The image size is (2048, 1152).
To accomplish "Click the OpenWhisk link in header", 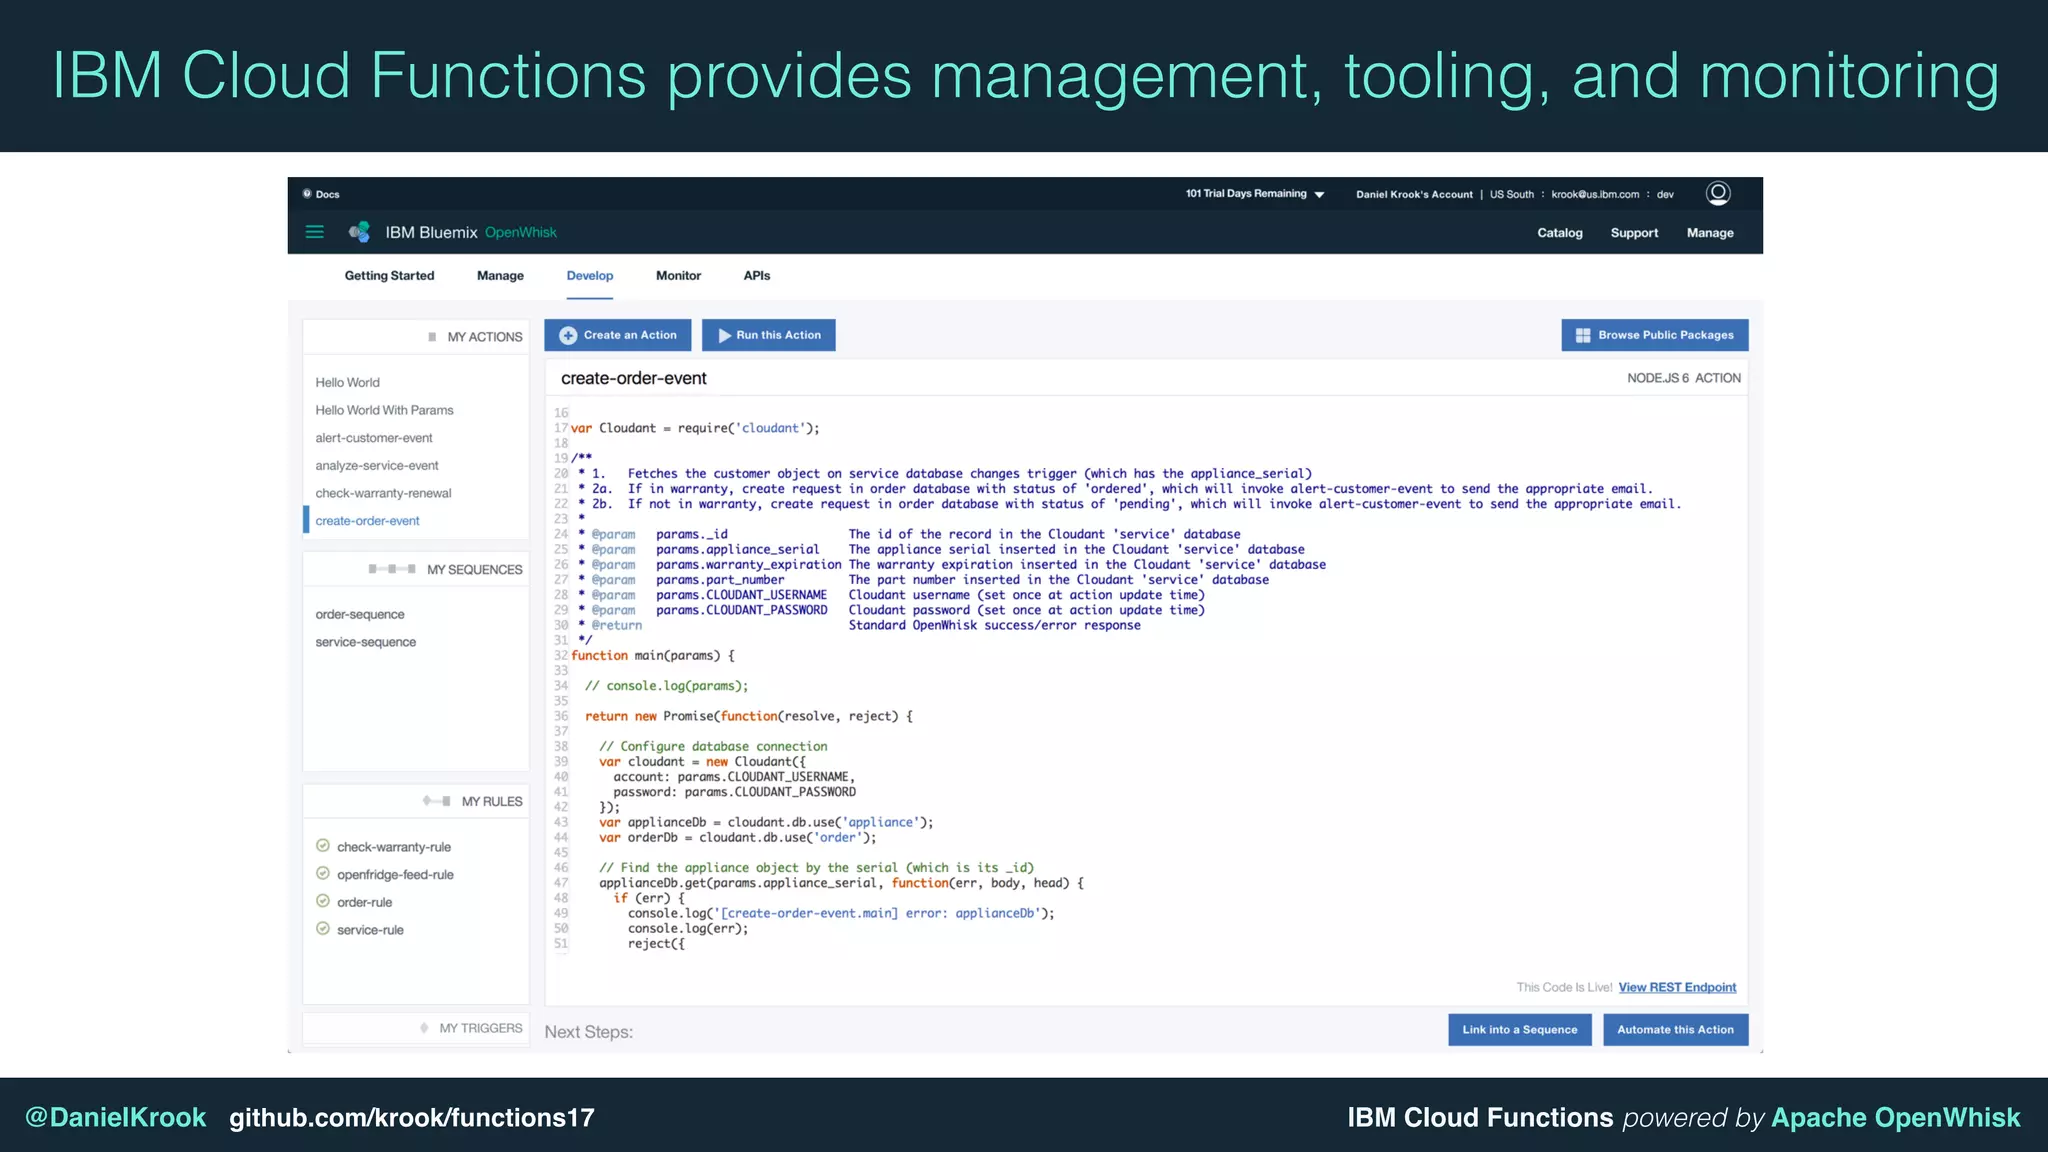I will pos(521,232).
